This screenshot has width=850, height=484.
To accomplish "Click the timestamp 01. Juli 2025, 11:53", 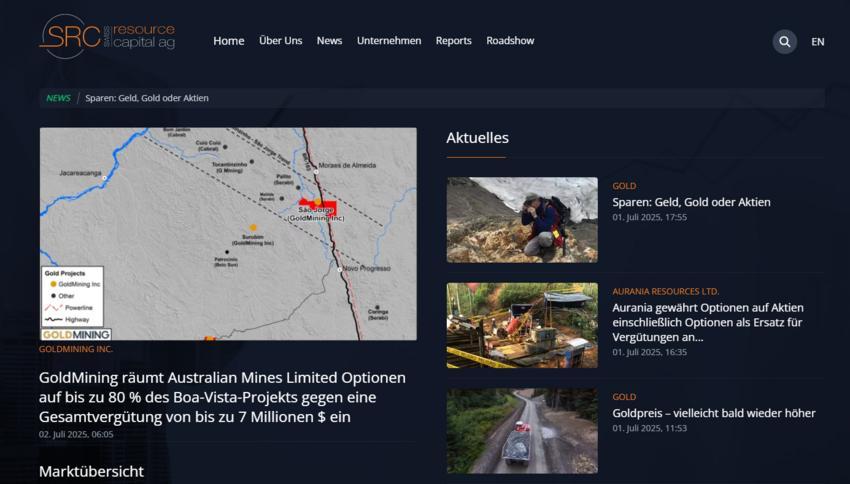I will point(649,428).
